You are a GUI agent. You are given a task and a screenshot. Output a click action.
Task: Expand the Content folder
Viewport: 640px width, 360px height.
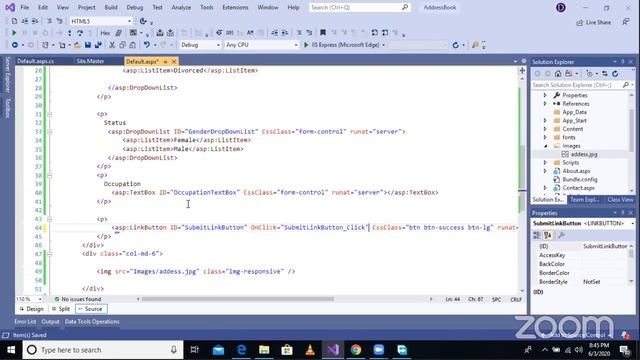[x=545, y=129]
